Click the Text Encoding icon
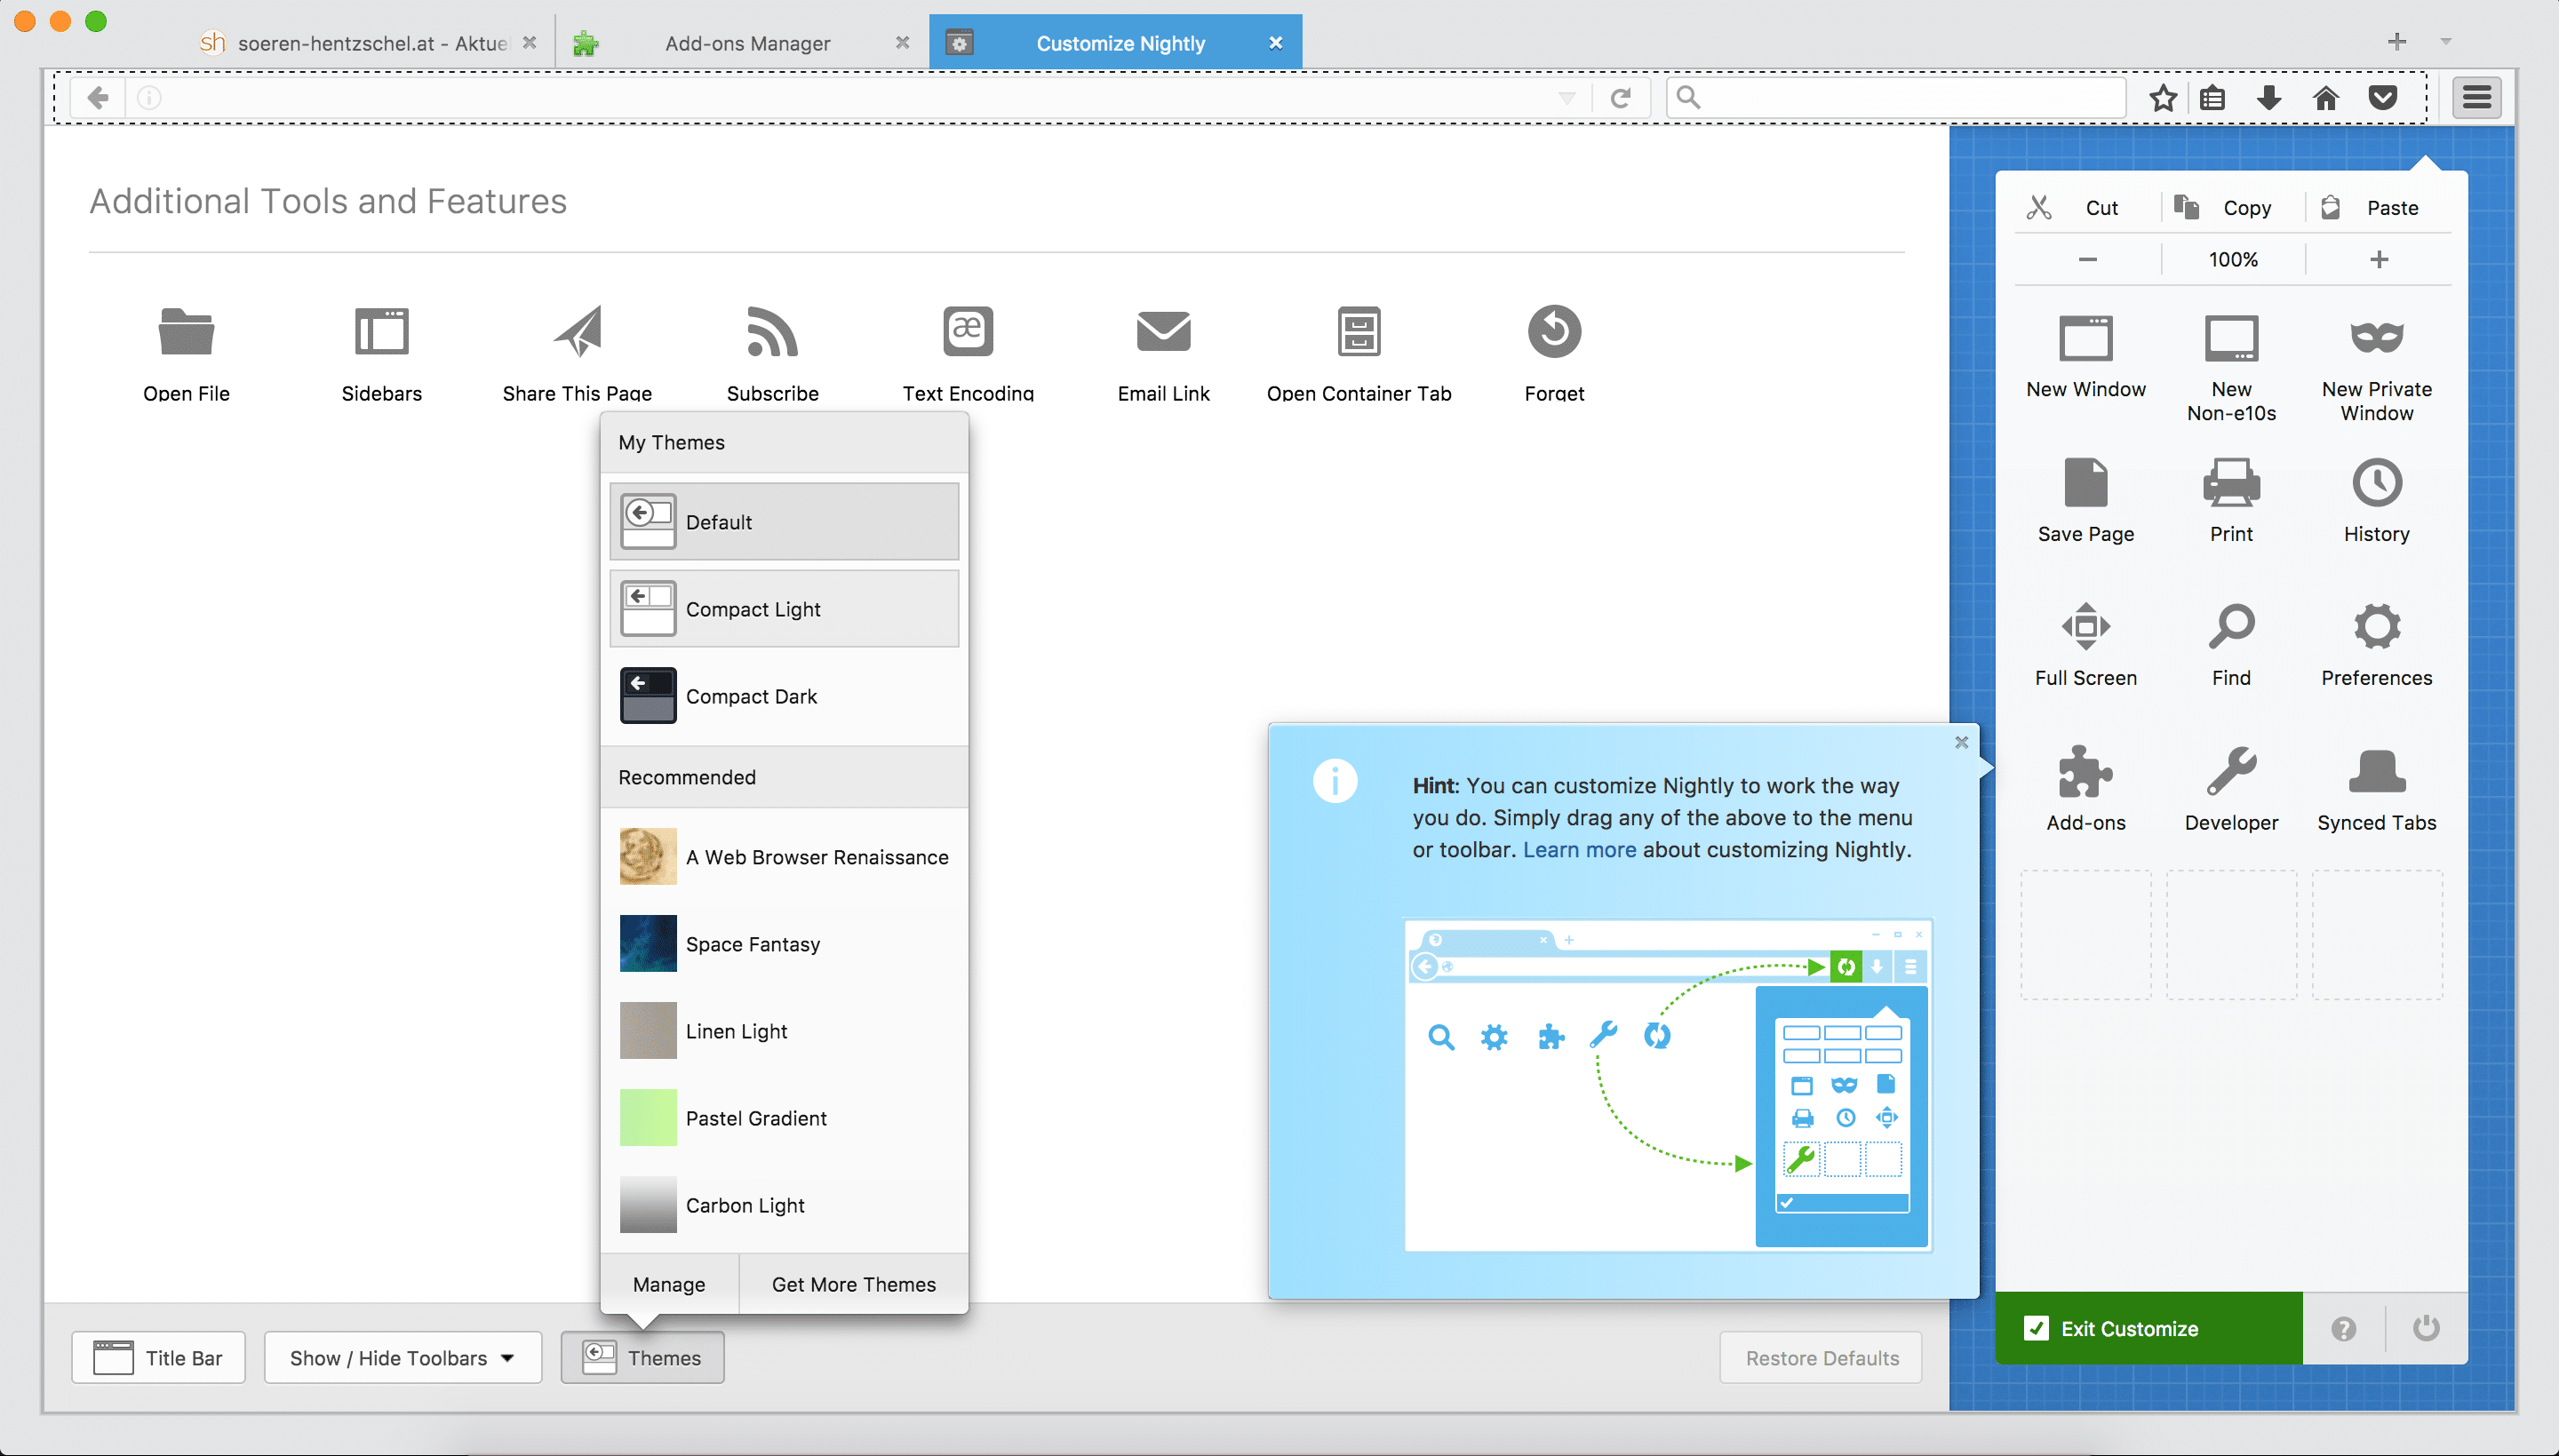This screenshot has height=1456, width=2559. 967,331
